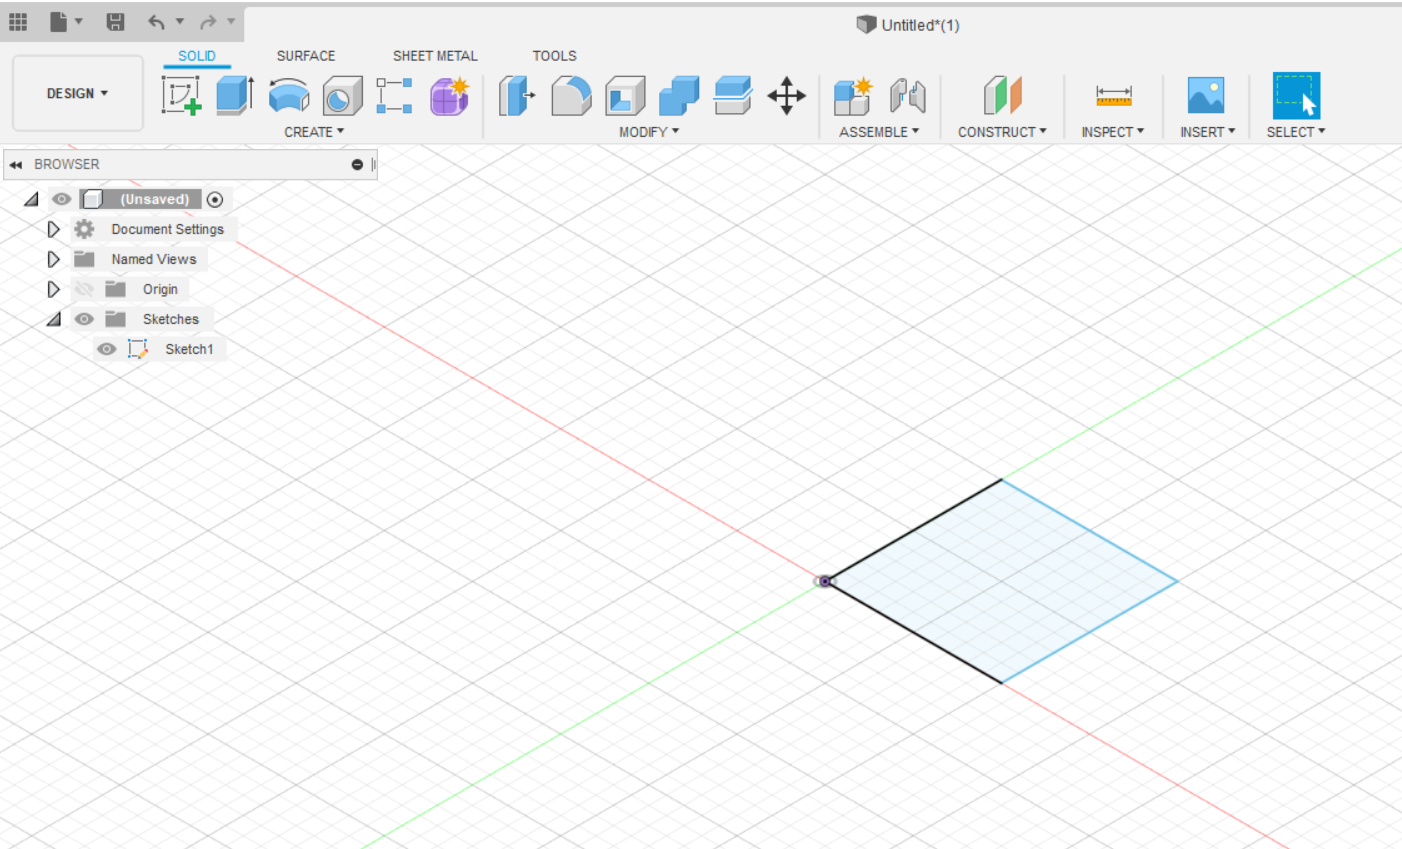Open the INSPECT menu dropdown

1113,132
